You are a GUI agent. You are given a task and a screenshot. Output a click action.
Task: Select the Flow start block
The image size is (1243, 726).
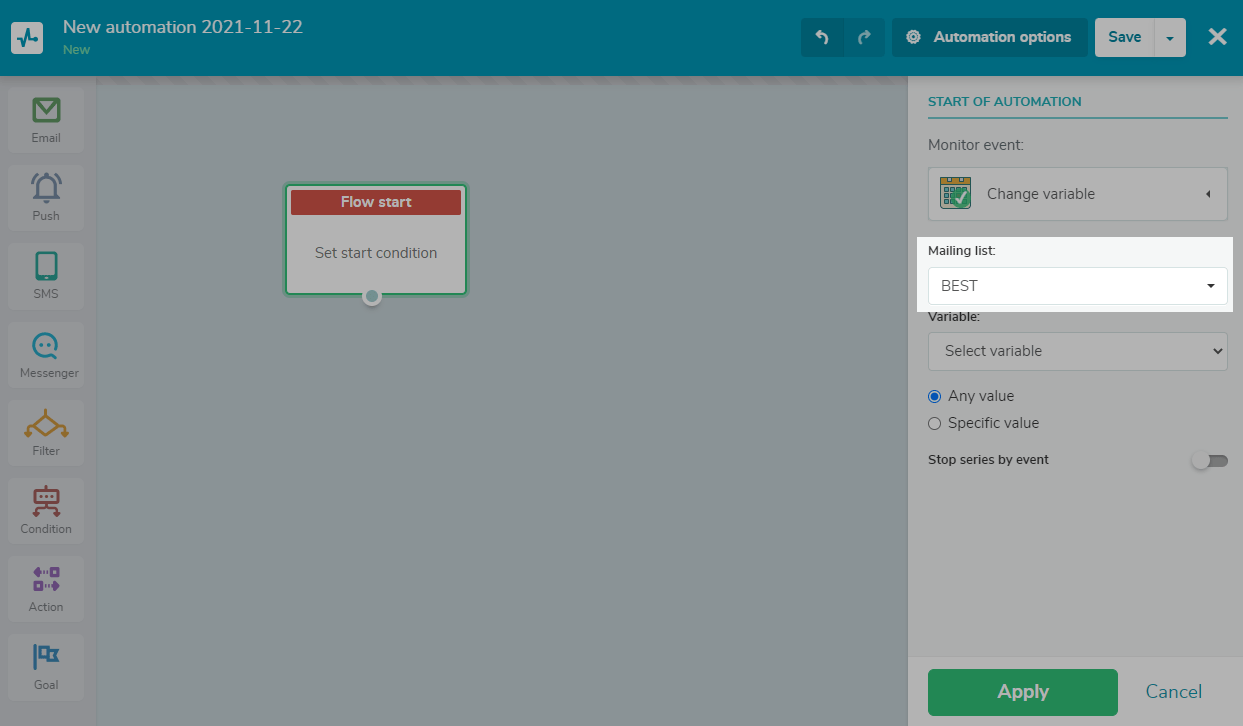tap(376, 239)
